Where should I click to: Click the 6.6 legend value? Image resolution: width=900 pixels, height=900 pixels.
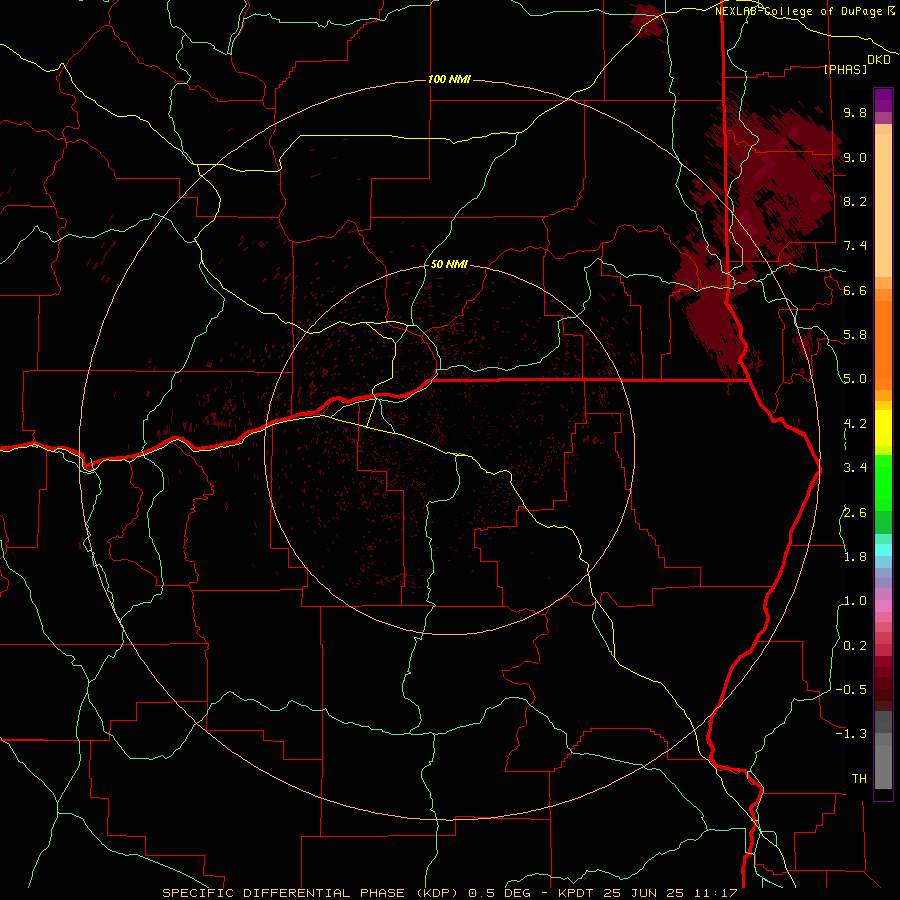[x=855, y=290]
